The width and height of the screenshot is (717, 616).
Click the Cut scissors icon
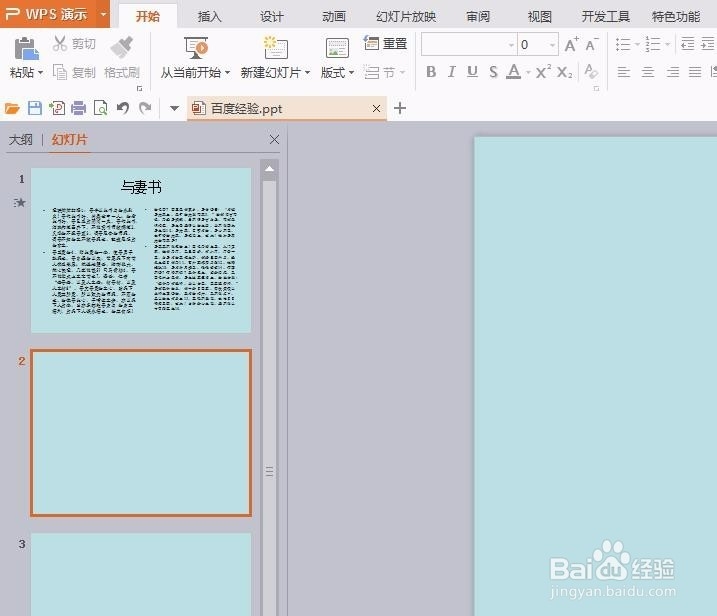[x=59, y=43]
